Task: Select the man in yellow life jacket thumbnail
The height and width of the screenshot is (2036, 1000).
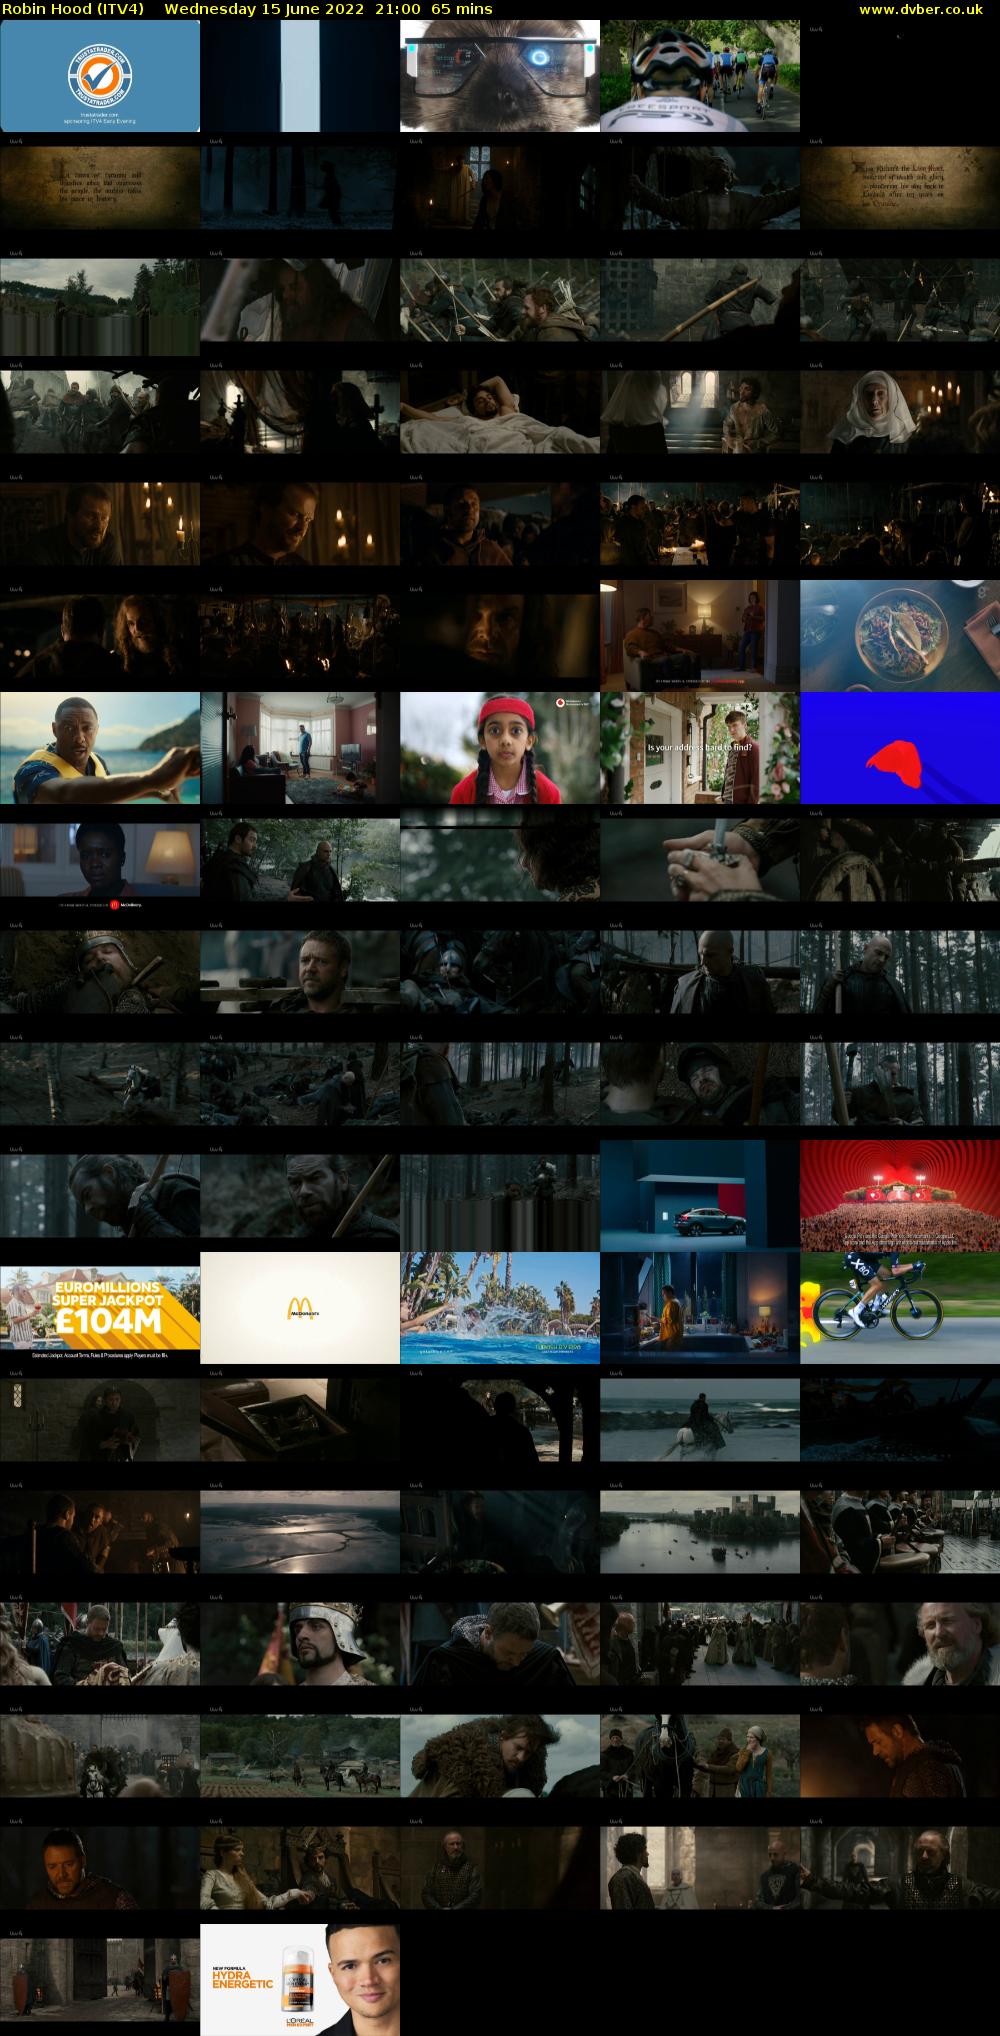Action: (x=100, y=748)
